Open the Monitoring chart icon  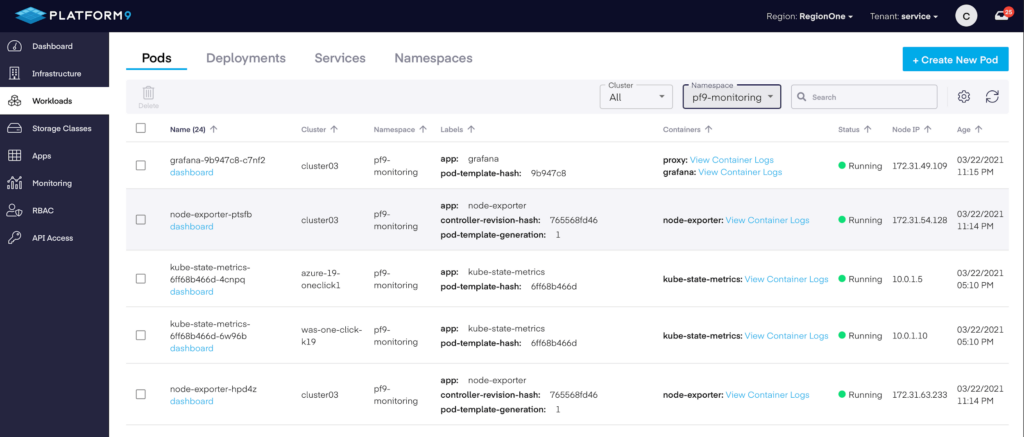tap(14, 184)
